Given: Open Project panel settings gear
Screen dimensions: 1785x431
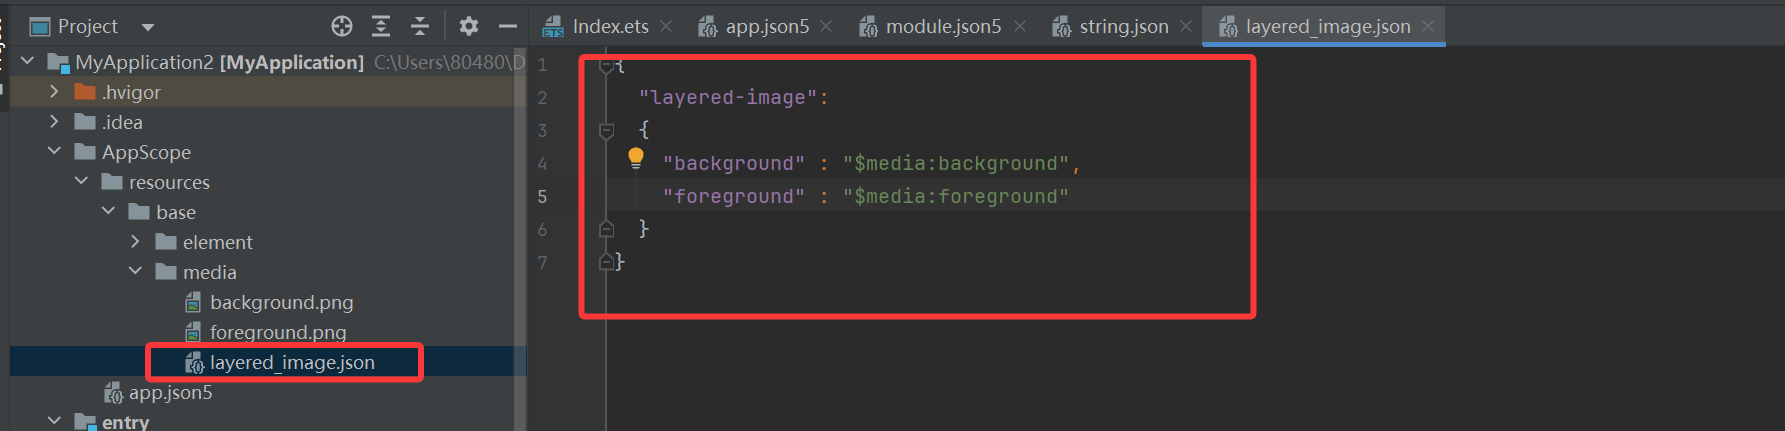Looking at the screenshot, I should (468, 26).
